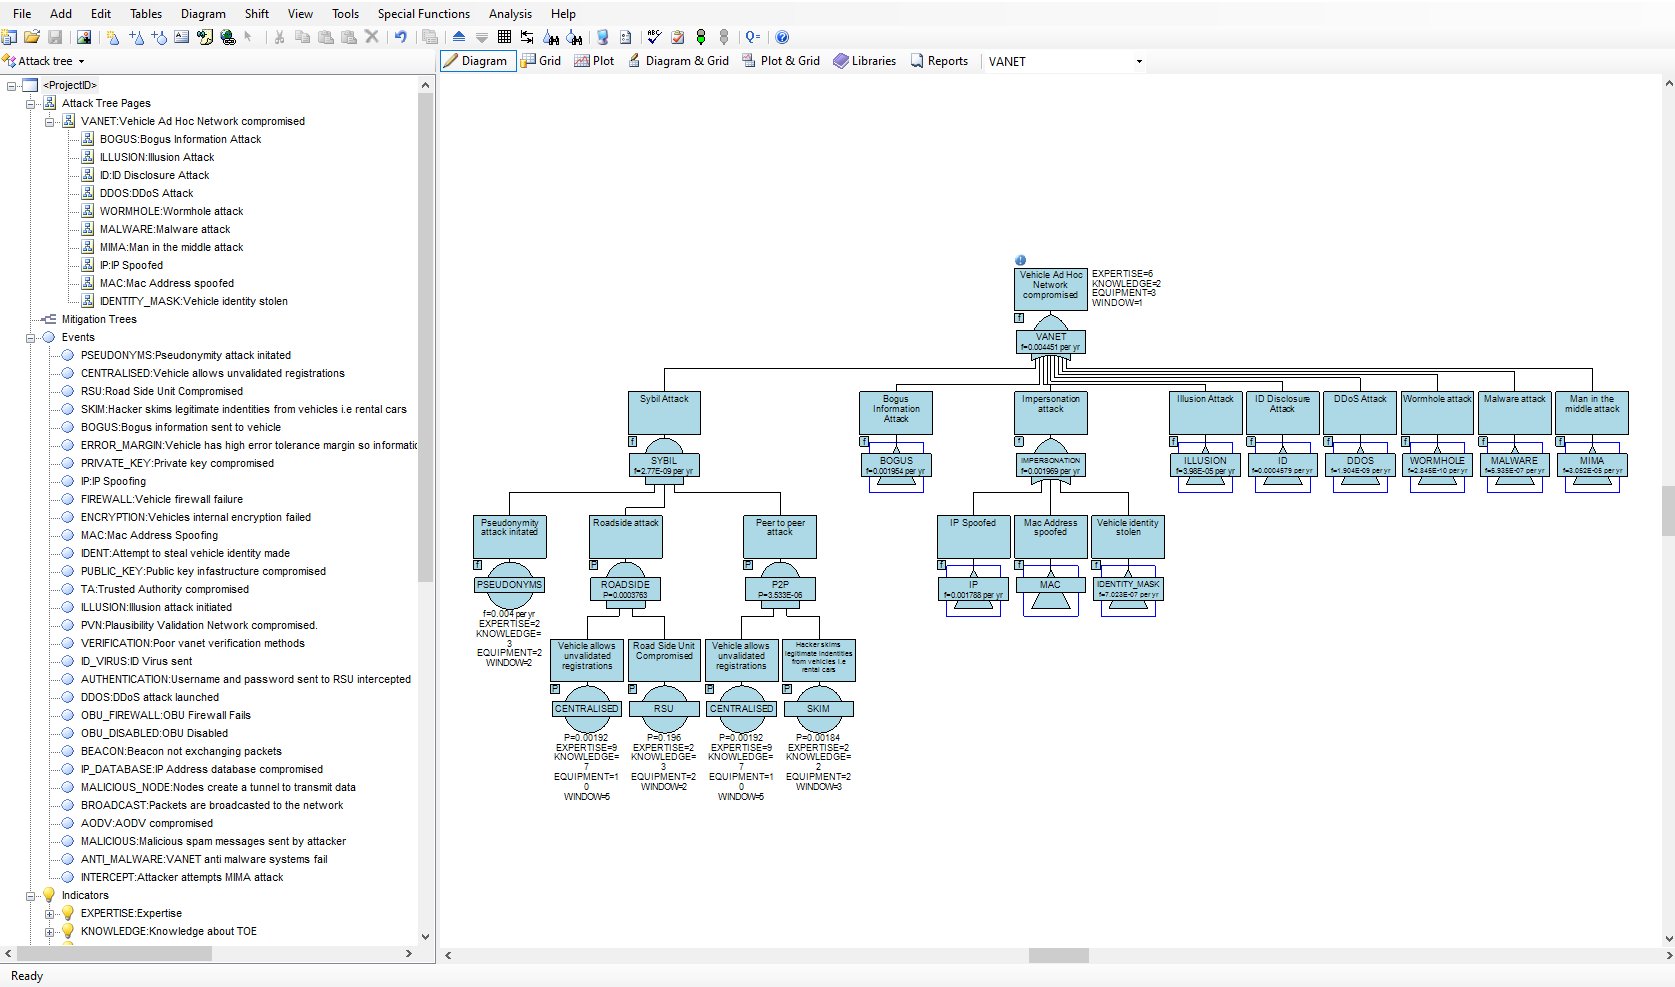Enable the Diagram & Grid view
This screenshot has height=987, width=1675.
[x=678, y=61]
